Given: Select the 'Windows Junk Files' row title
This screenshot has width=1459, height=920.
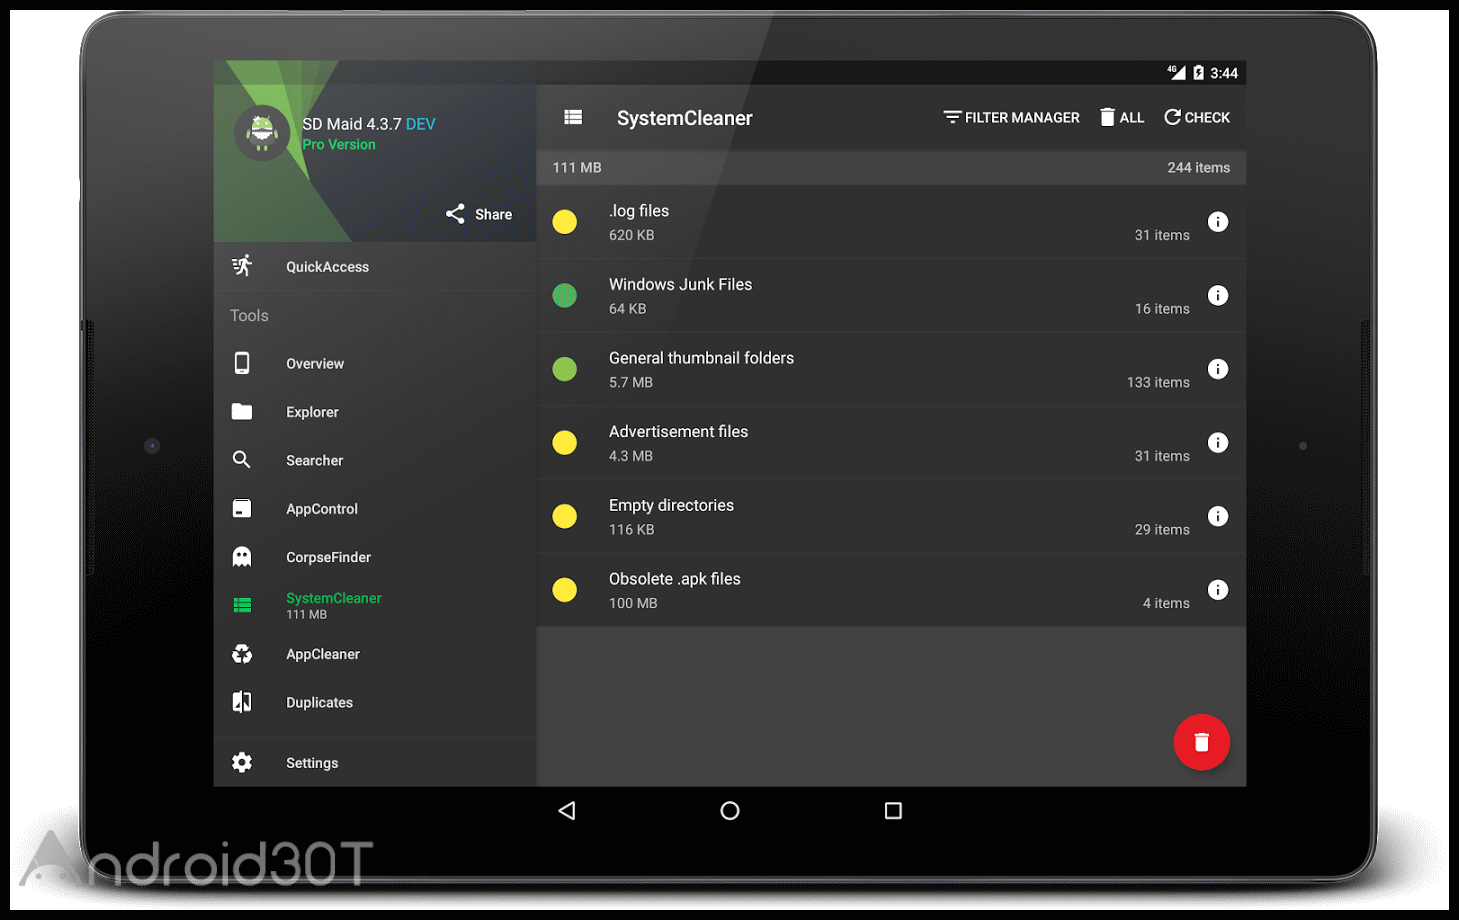Looking at the screenshot, I should (680, 284).
